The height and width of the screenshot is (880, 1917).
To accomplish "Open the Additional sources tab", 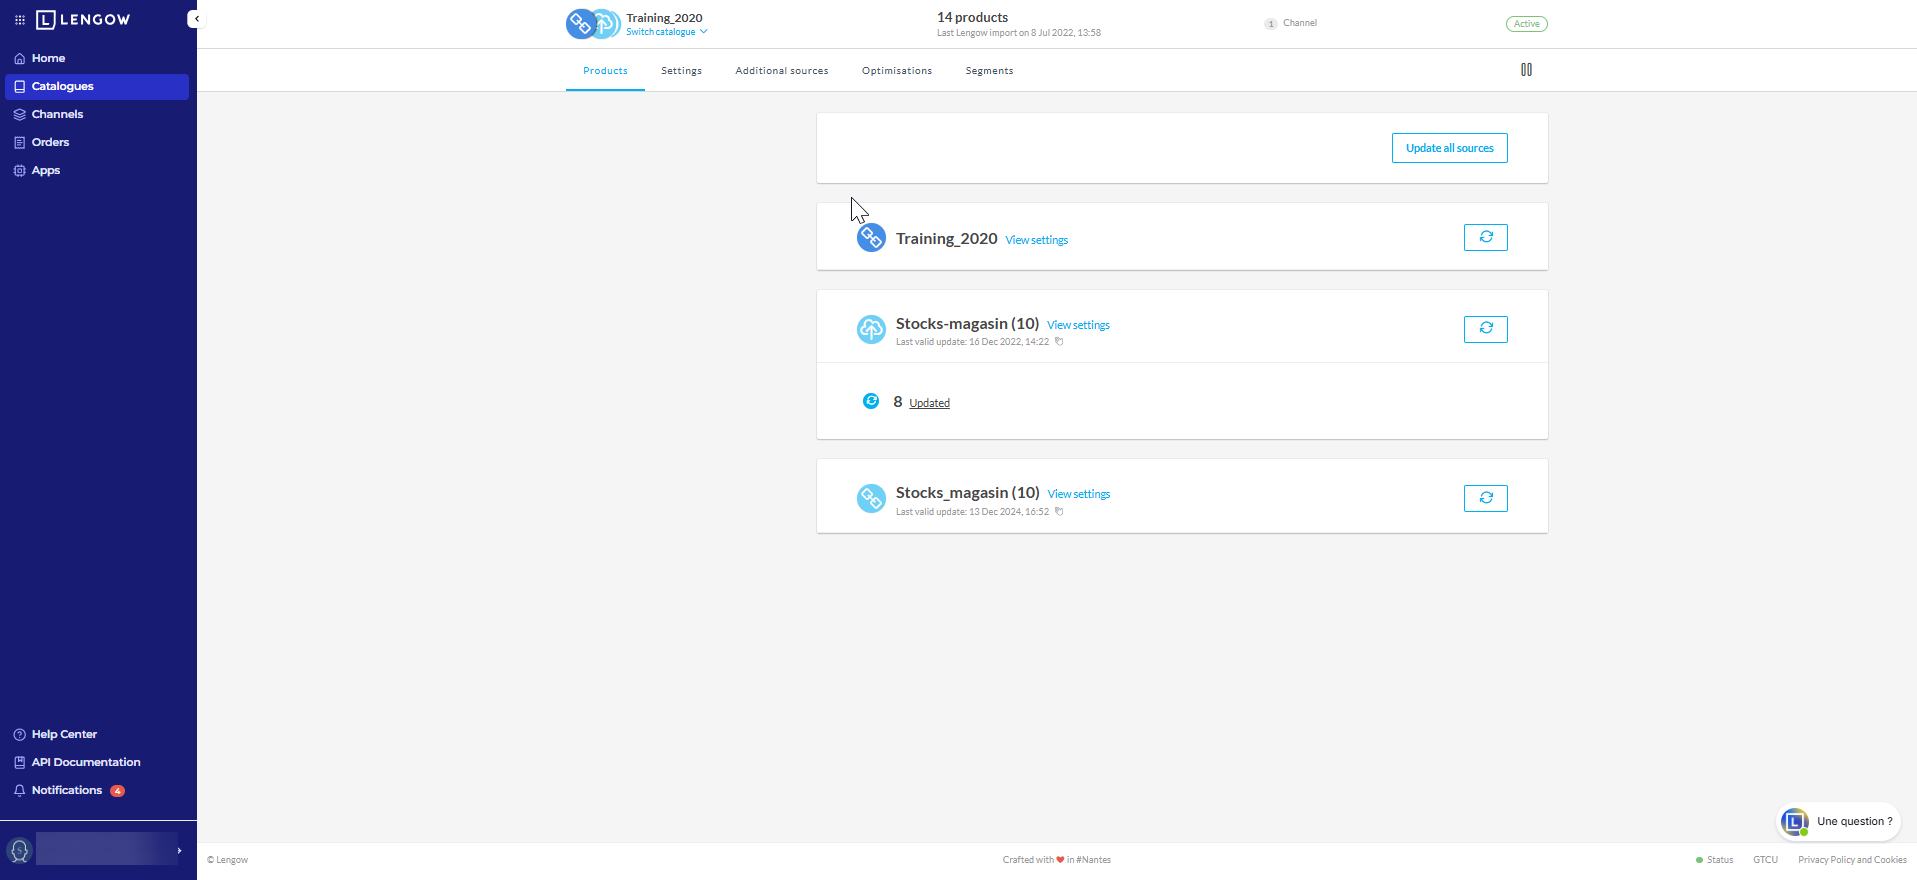I will click(x=781, y=71).
